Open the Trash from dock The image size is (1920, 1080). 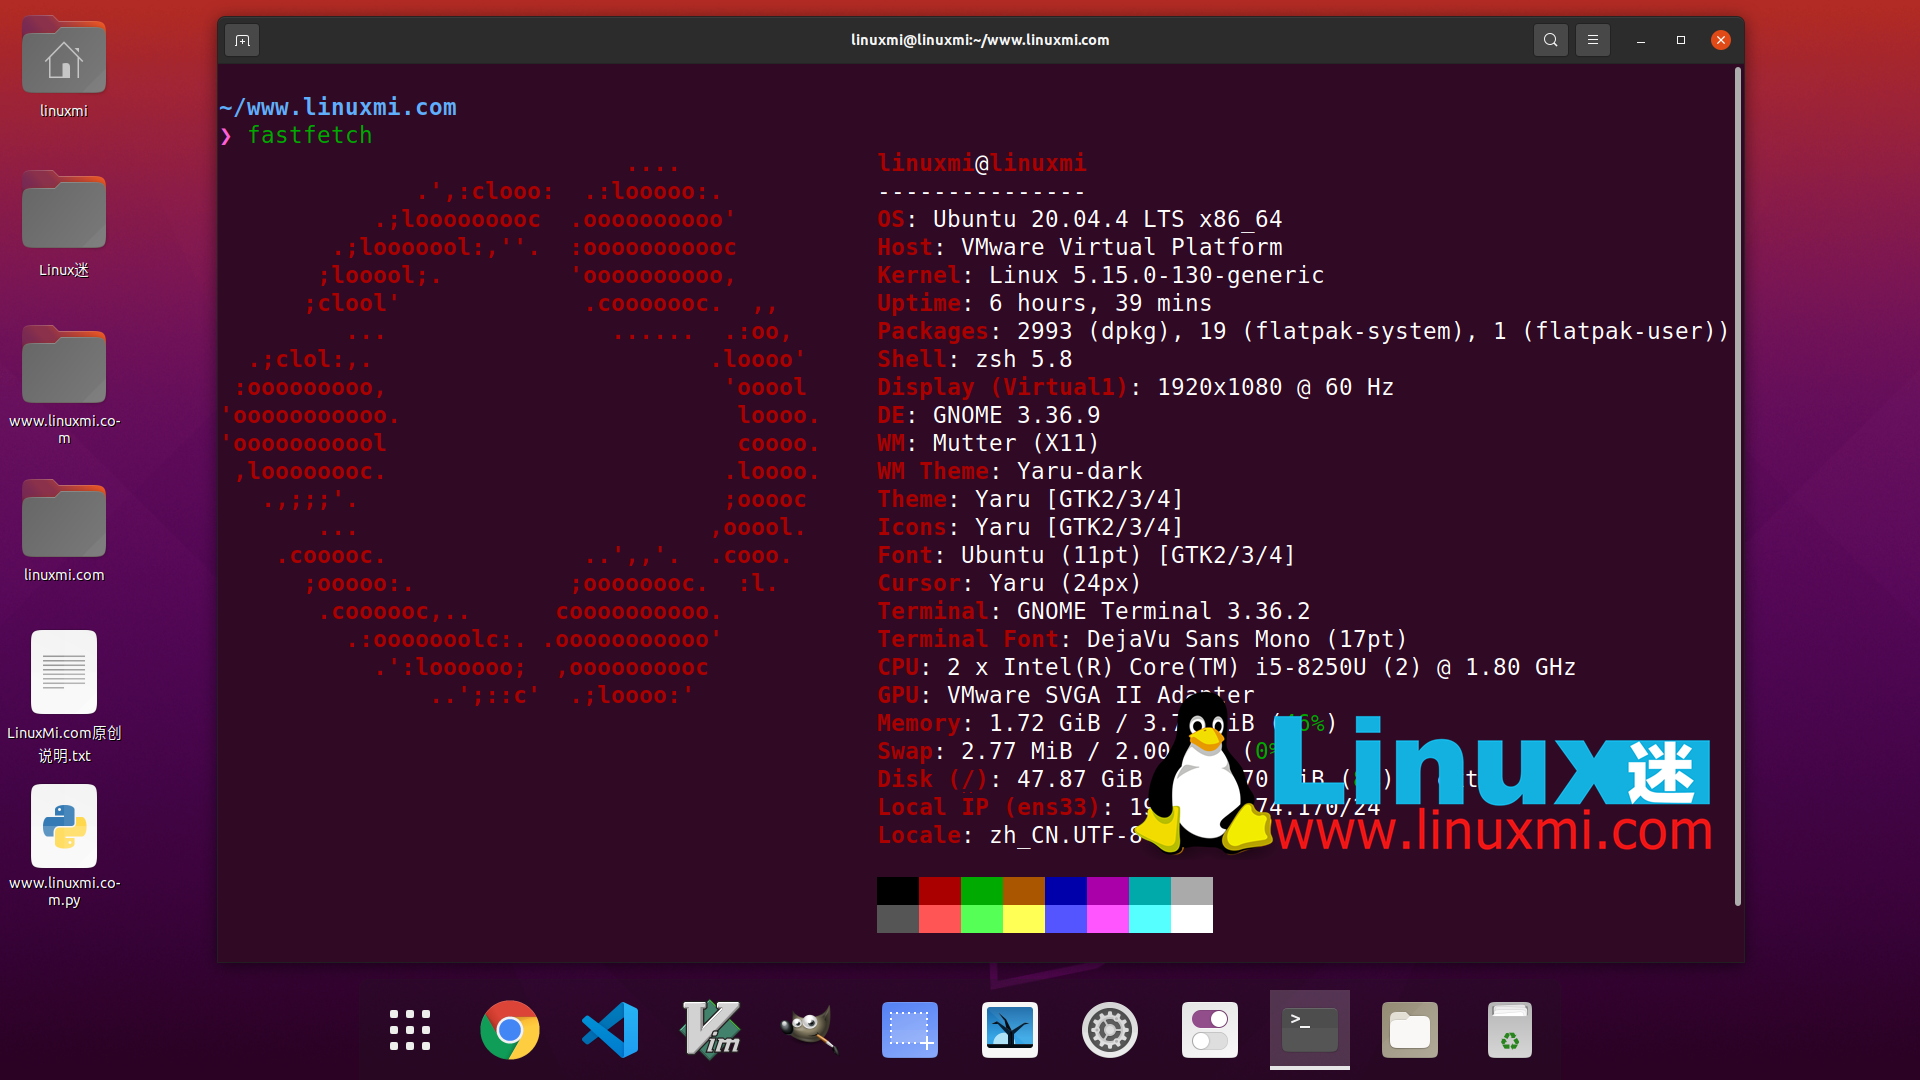(x=1510, y=1030)
